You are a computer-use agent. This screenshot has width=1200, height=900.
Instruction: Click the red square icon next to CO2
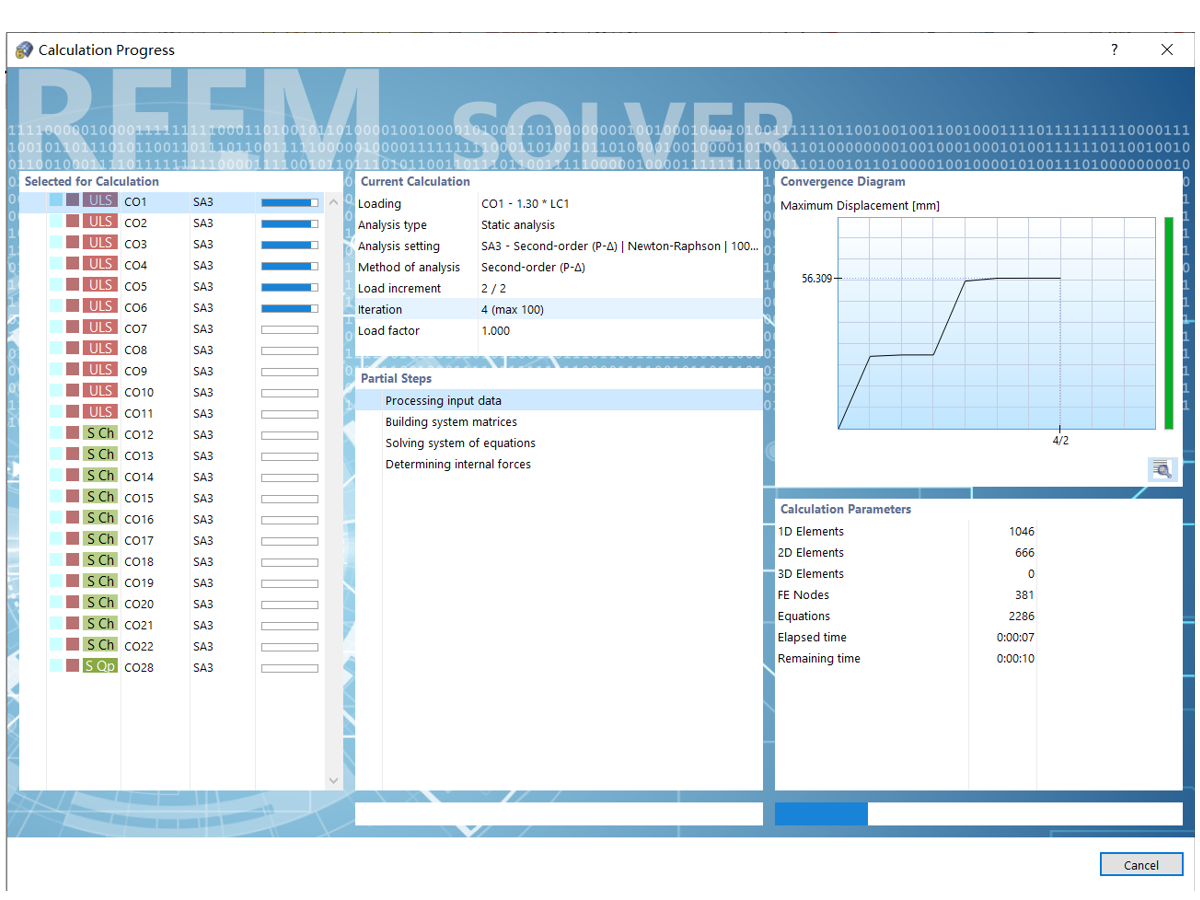71,221
